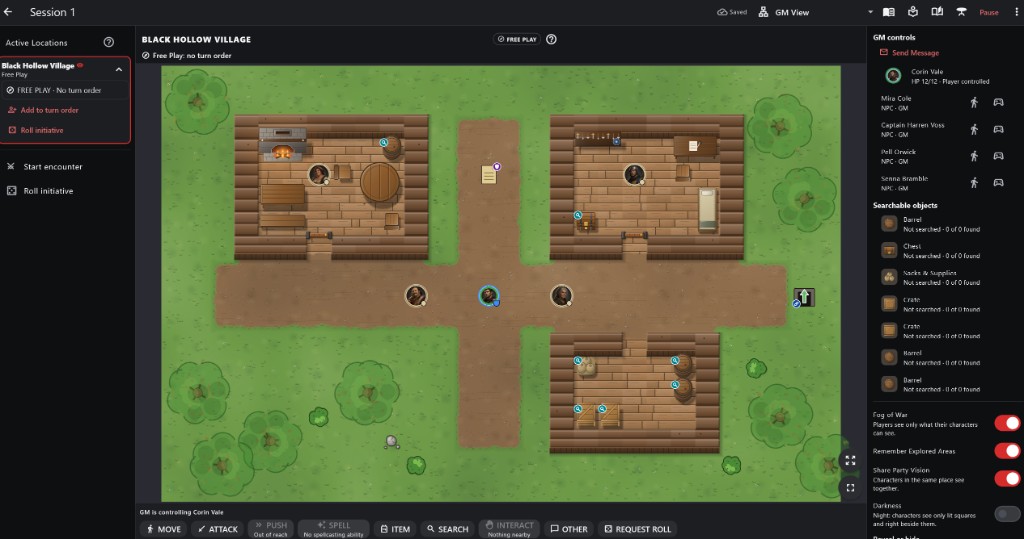This screenshot has width=1024, height=539.
Task: Select Sacks & Supplies searchable object
Action: [931, 278]
